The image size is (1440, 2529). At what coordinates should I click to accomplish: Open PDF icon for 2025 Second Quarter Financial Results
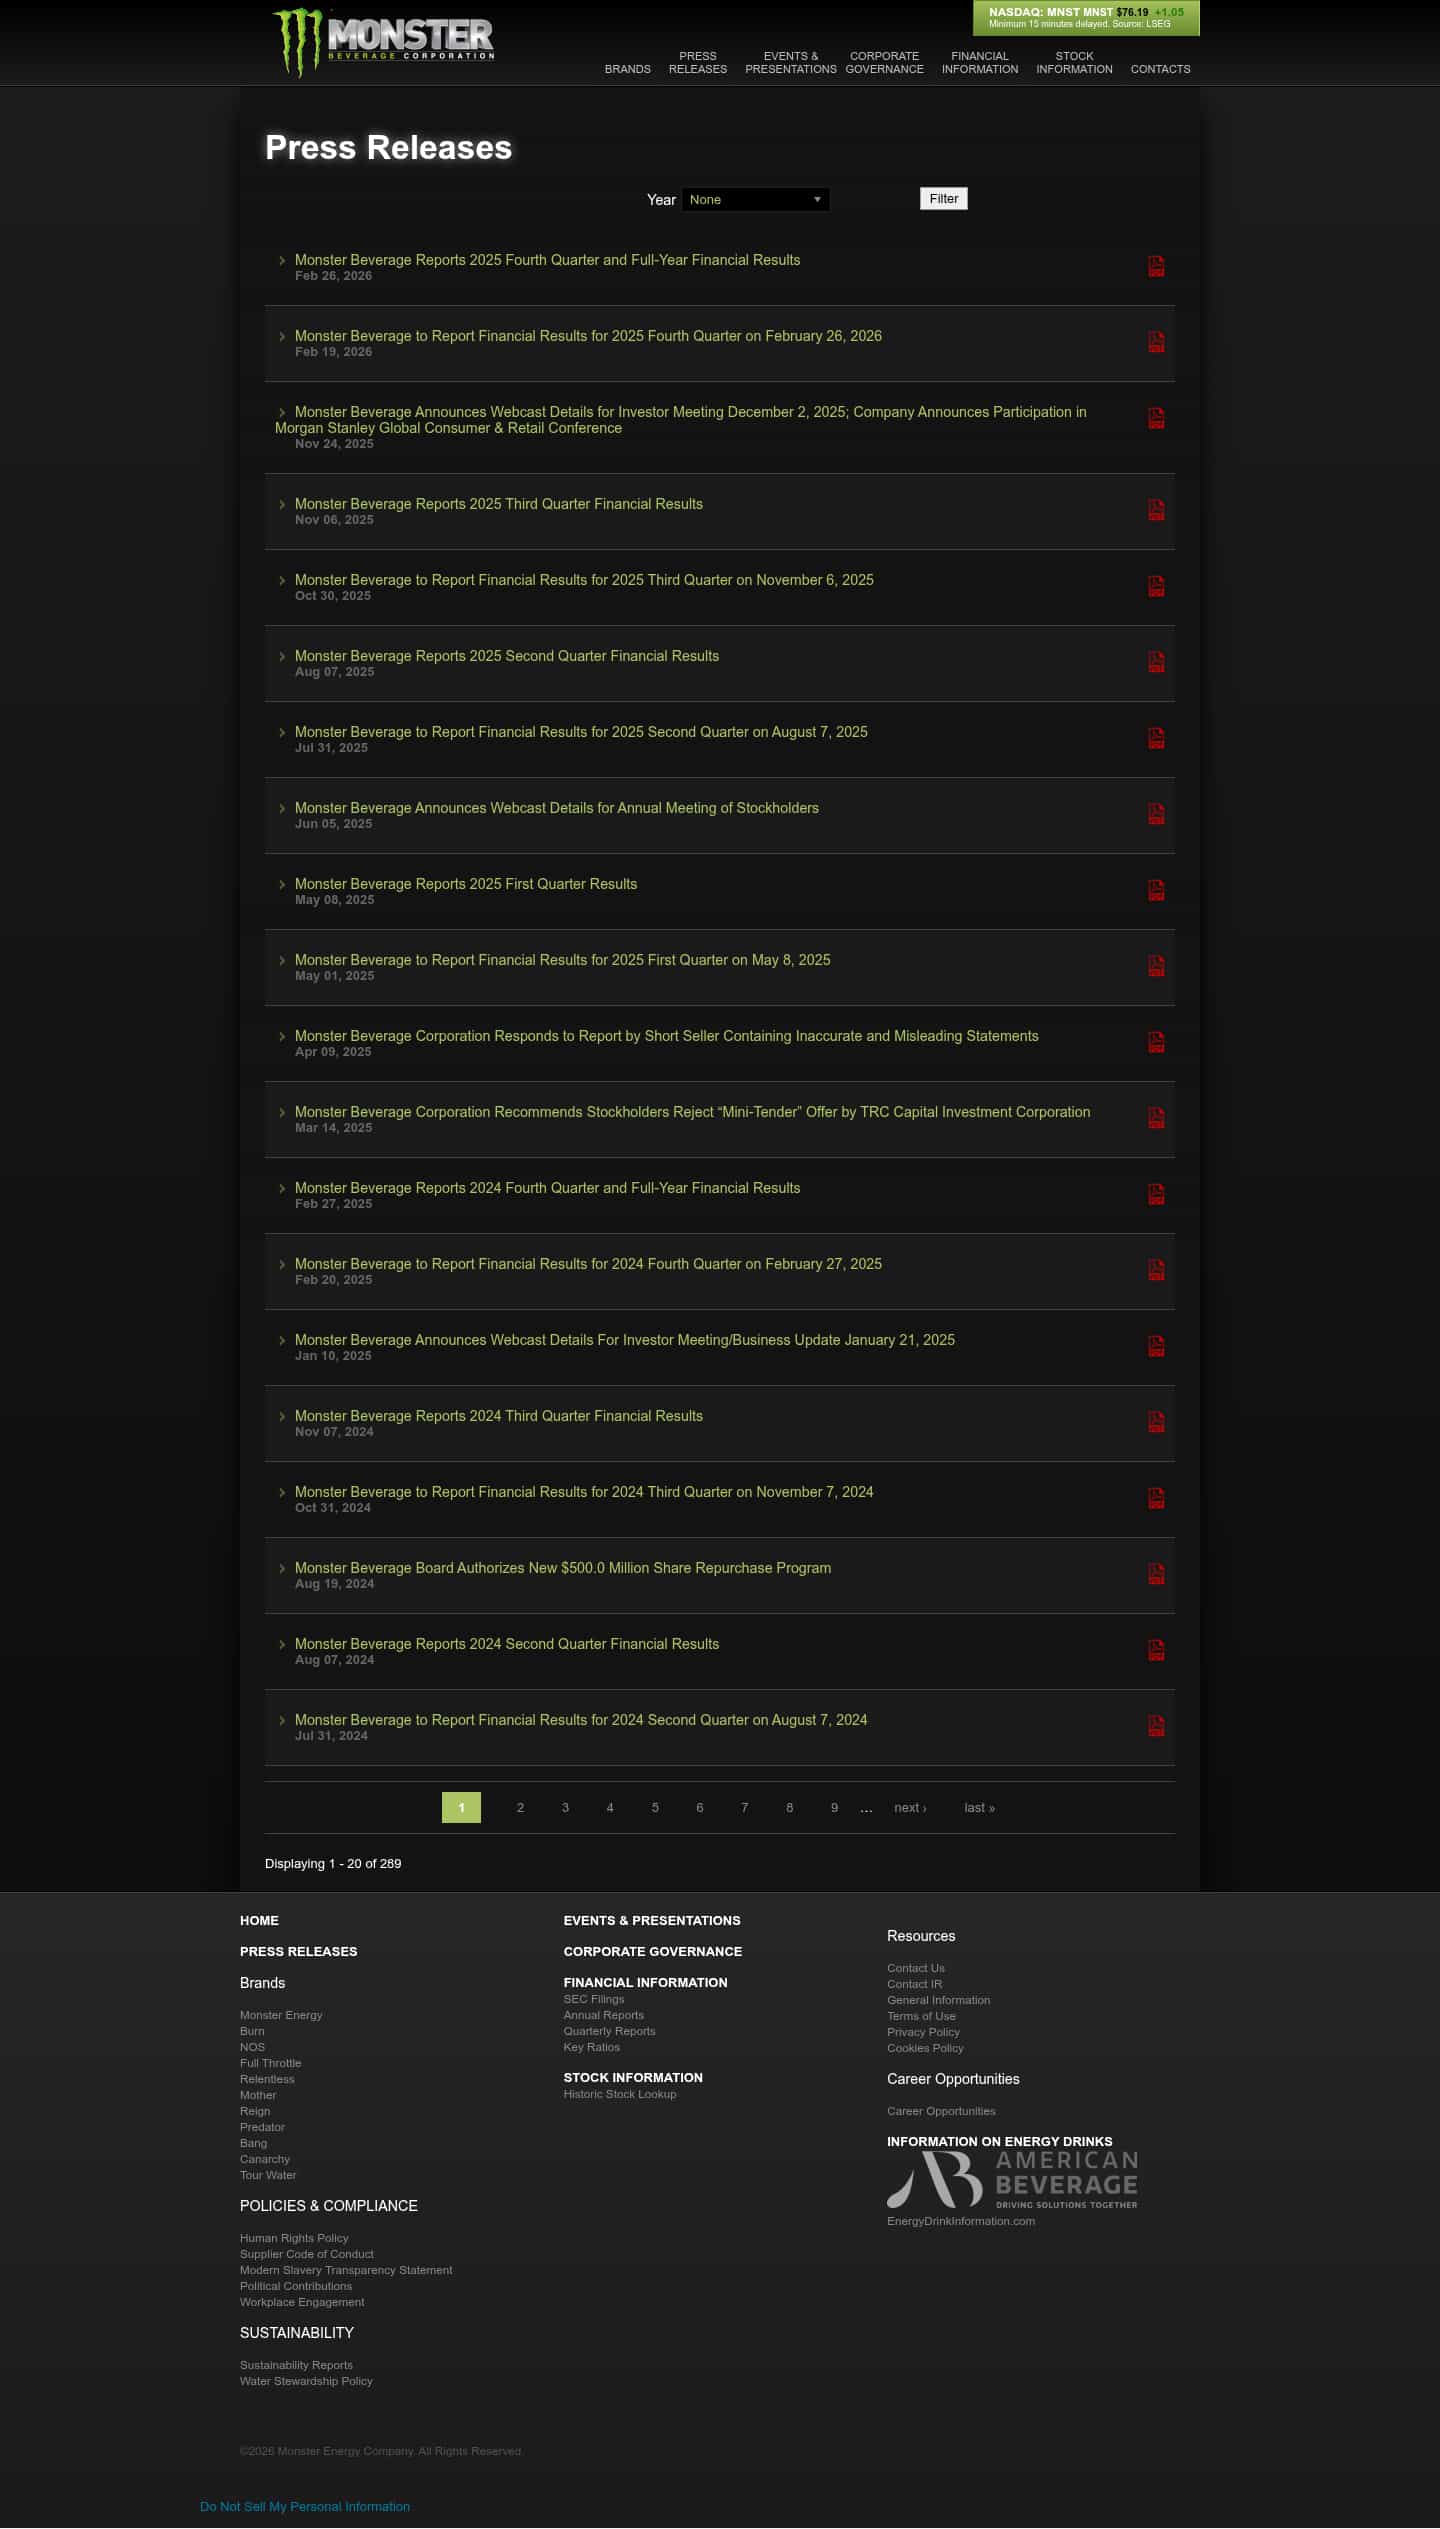pos(1156,662)
